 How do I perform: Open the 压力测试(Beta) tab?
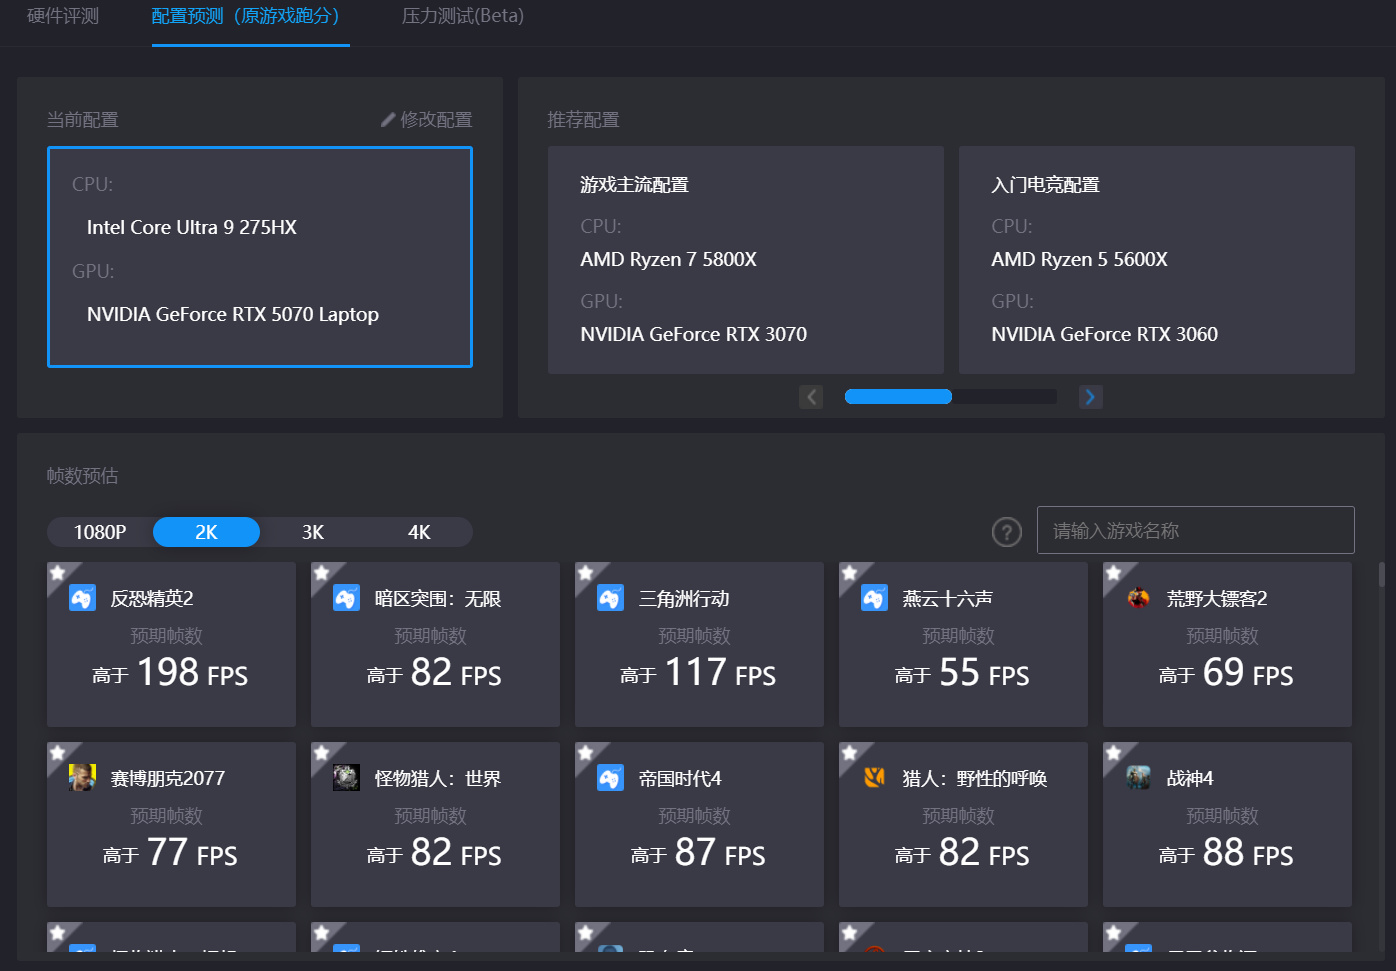coord(463,16)
